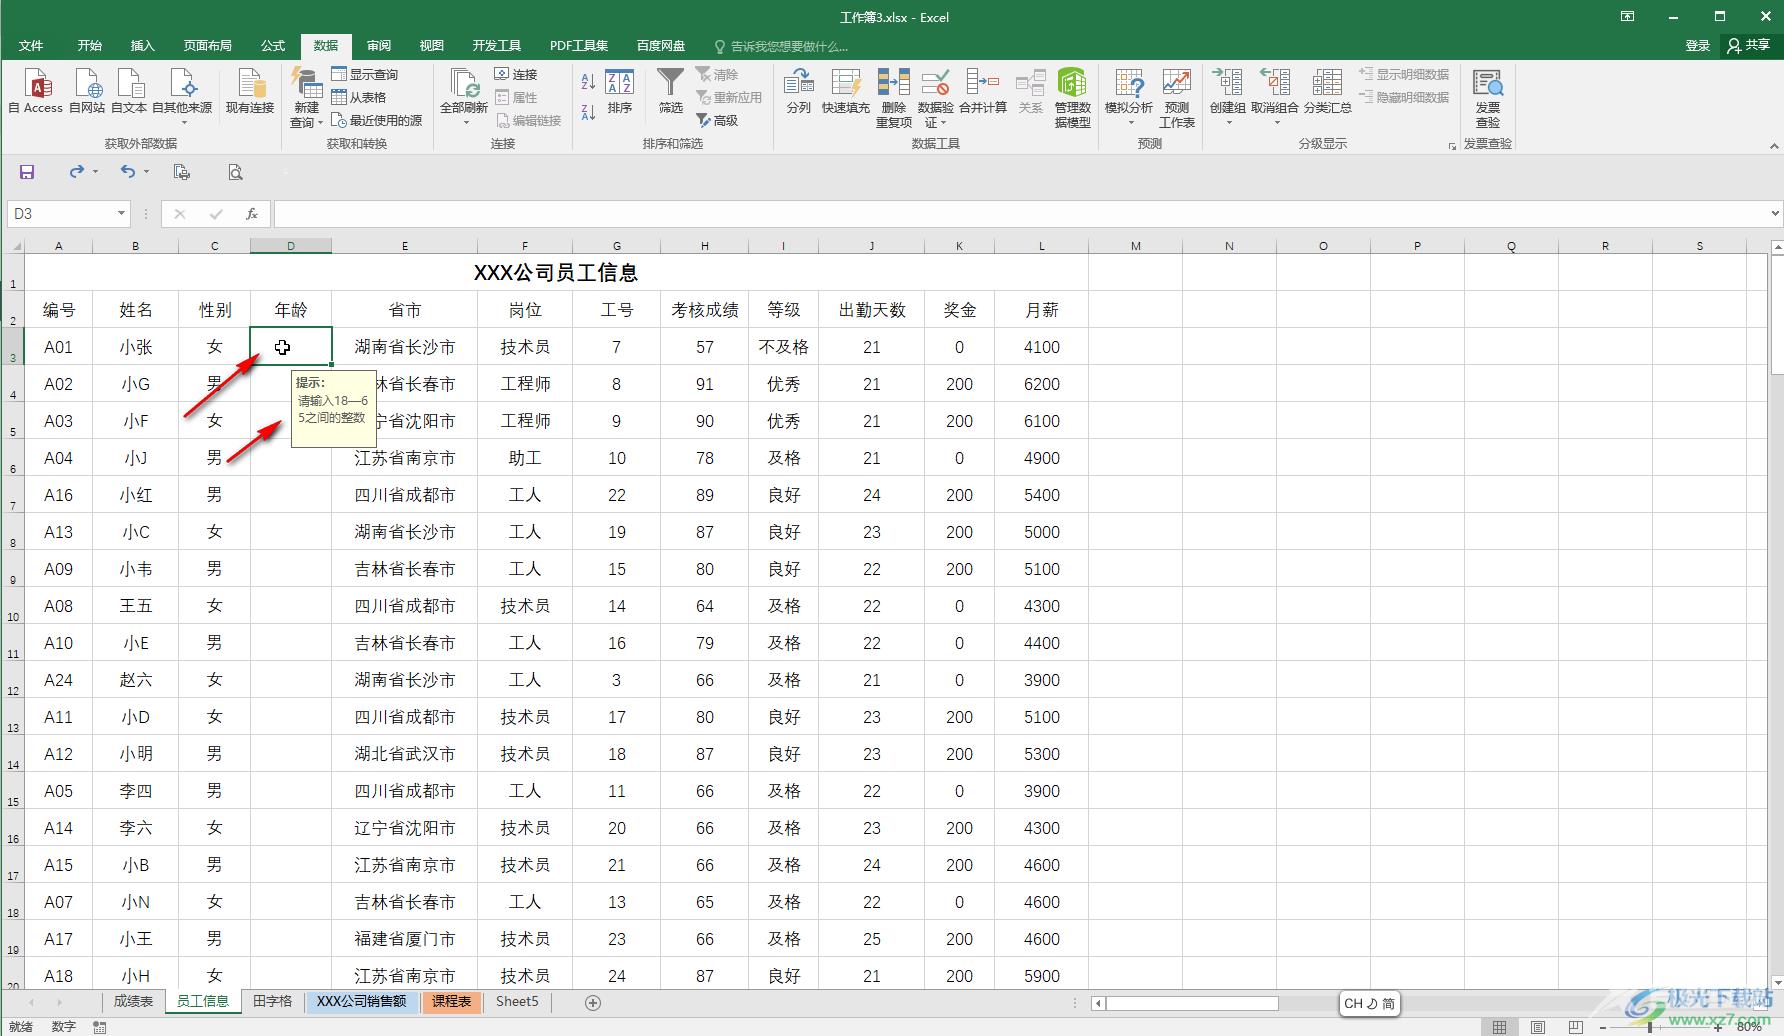Click the Refresh All (全部刷新) icon
Viewport: 1784px width, 1036px height.
click(464, 84)
